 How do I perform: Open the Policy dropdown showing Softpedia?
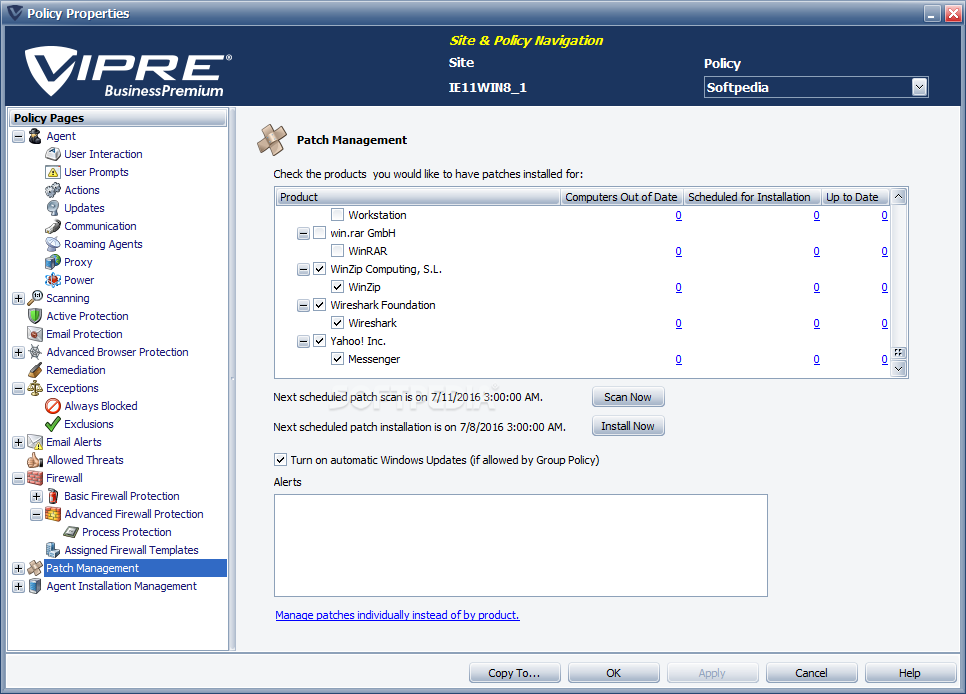(919, 87)
